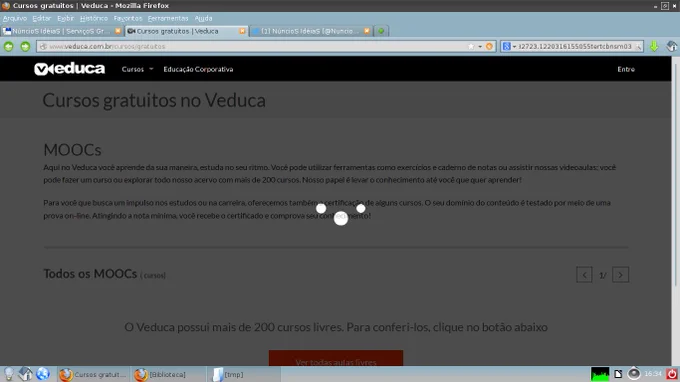The height and width of the screenshot is (382, 680).
Task: Open the Favoritos menu
Action: click(128, 18)
